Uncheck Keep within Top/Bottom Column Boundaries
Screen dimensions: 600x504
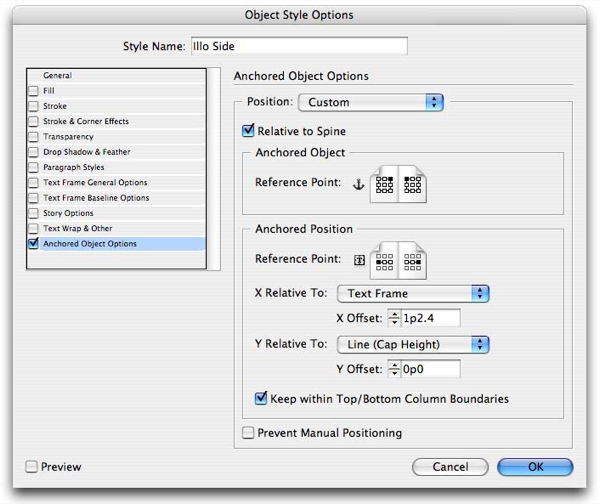[x=261, y=398]
